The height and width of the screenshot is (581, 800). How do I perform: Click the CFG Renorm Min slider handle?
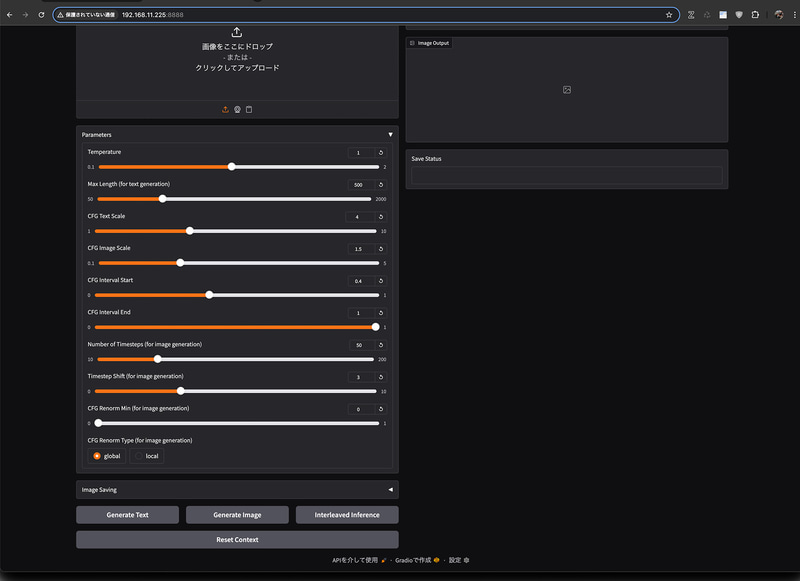coord(98,423)
